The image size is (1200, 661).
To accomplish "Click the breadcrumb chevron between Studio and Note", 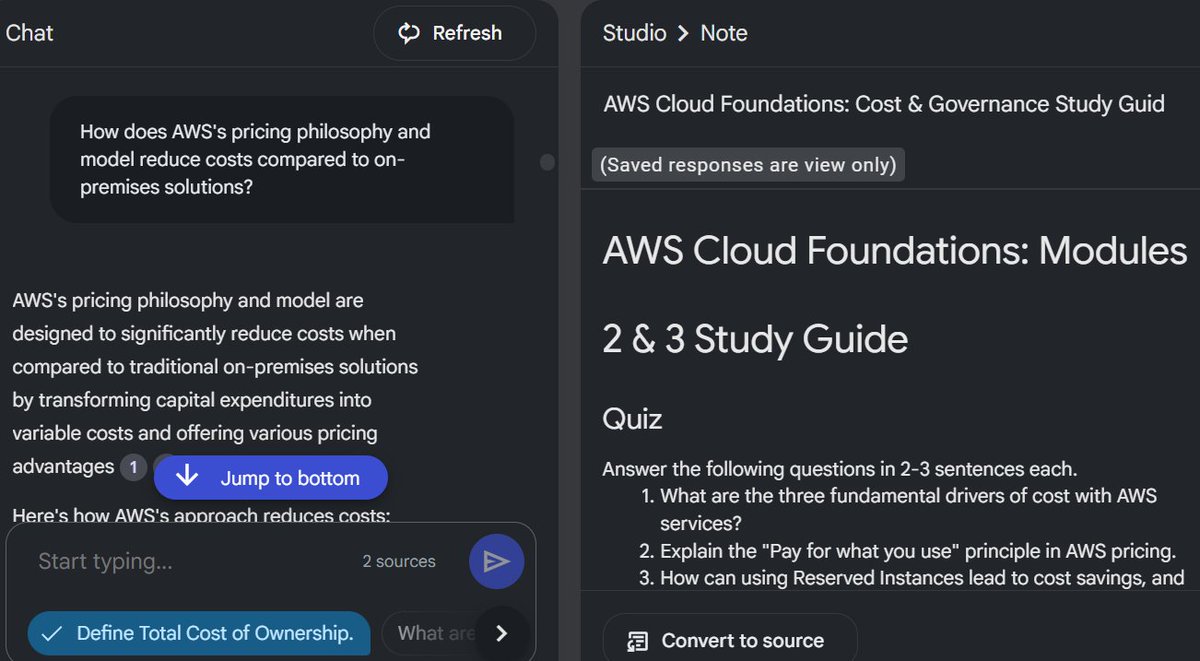I will (x=683, y=33).
